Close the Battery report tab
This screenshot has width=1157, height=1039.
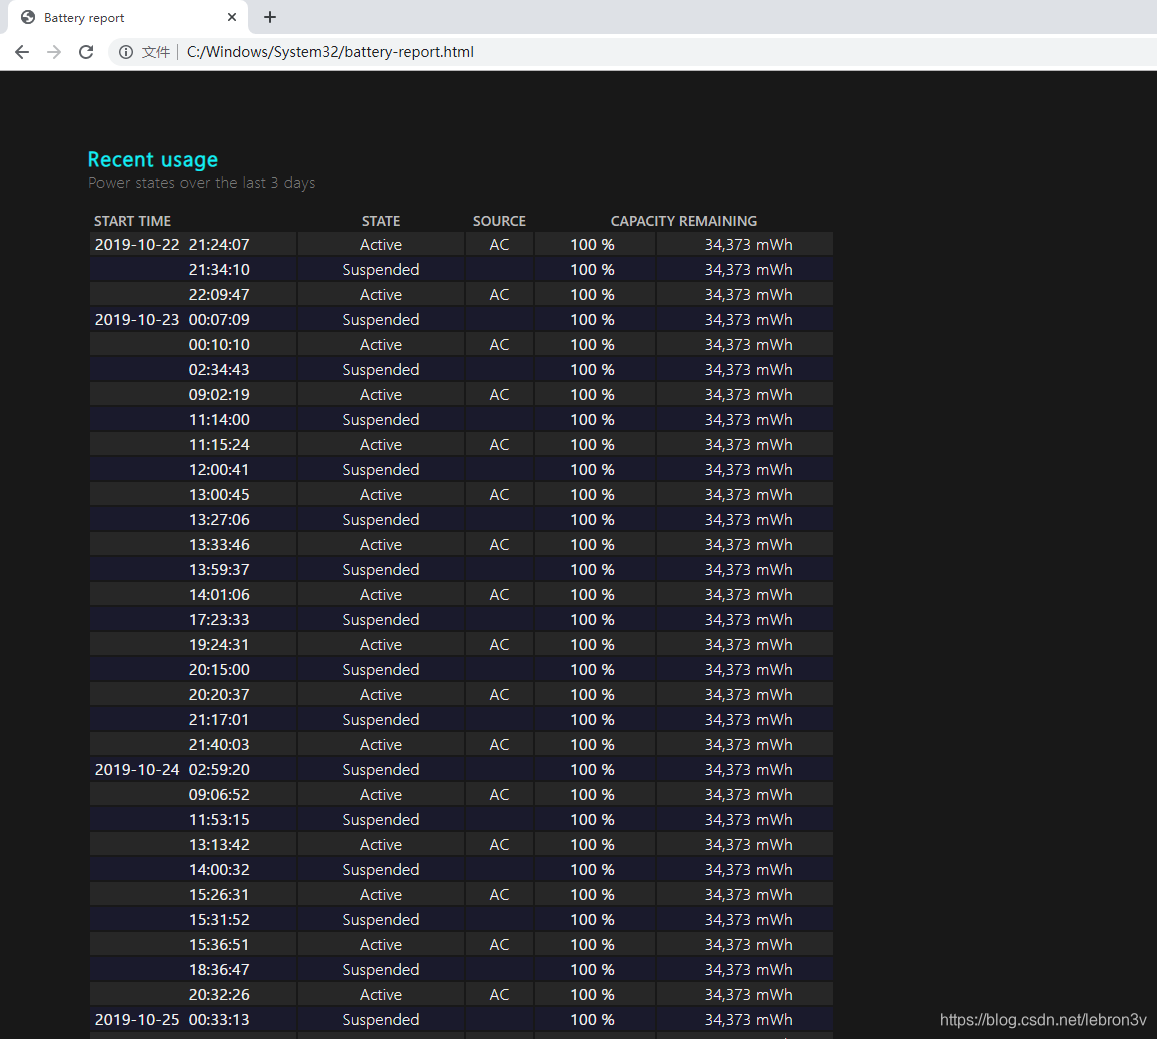[232, 17]
